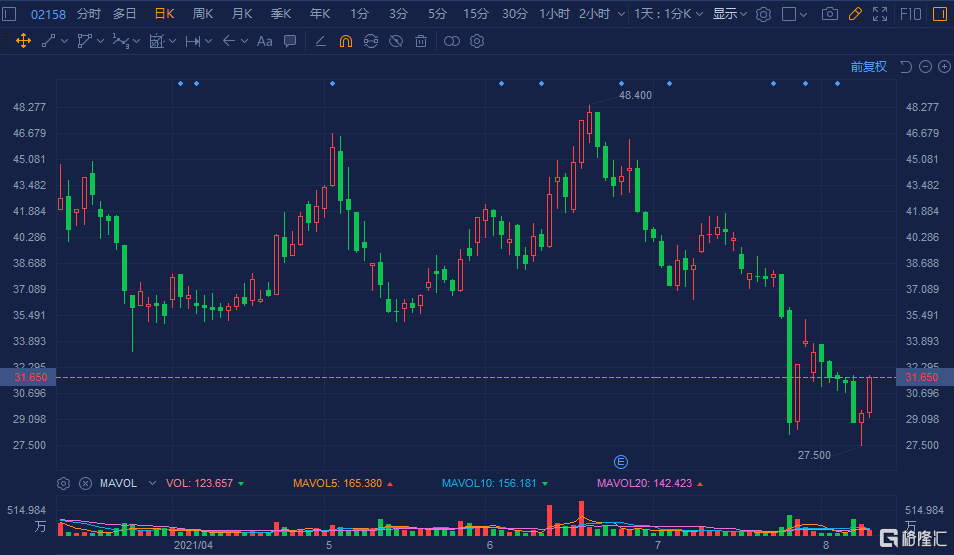The width and height of the screenshot is (954, 555).
Task: Toggle the left side panel
Action: tap(9, 13)
